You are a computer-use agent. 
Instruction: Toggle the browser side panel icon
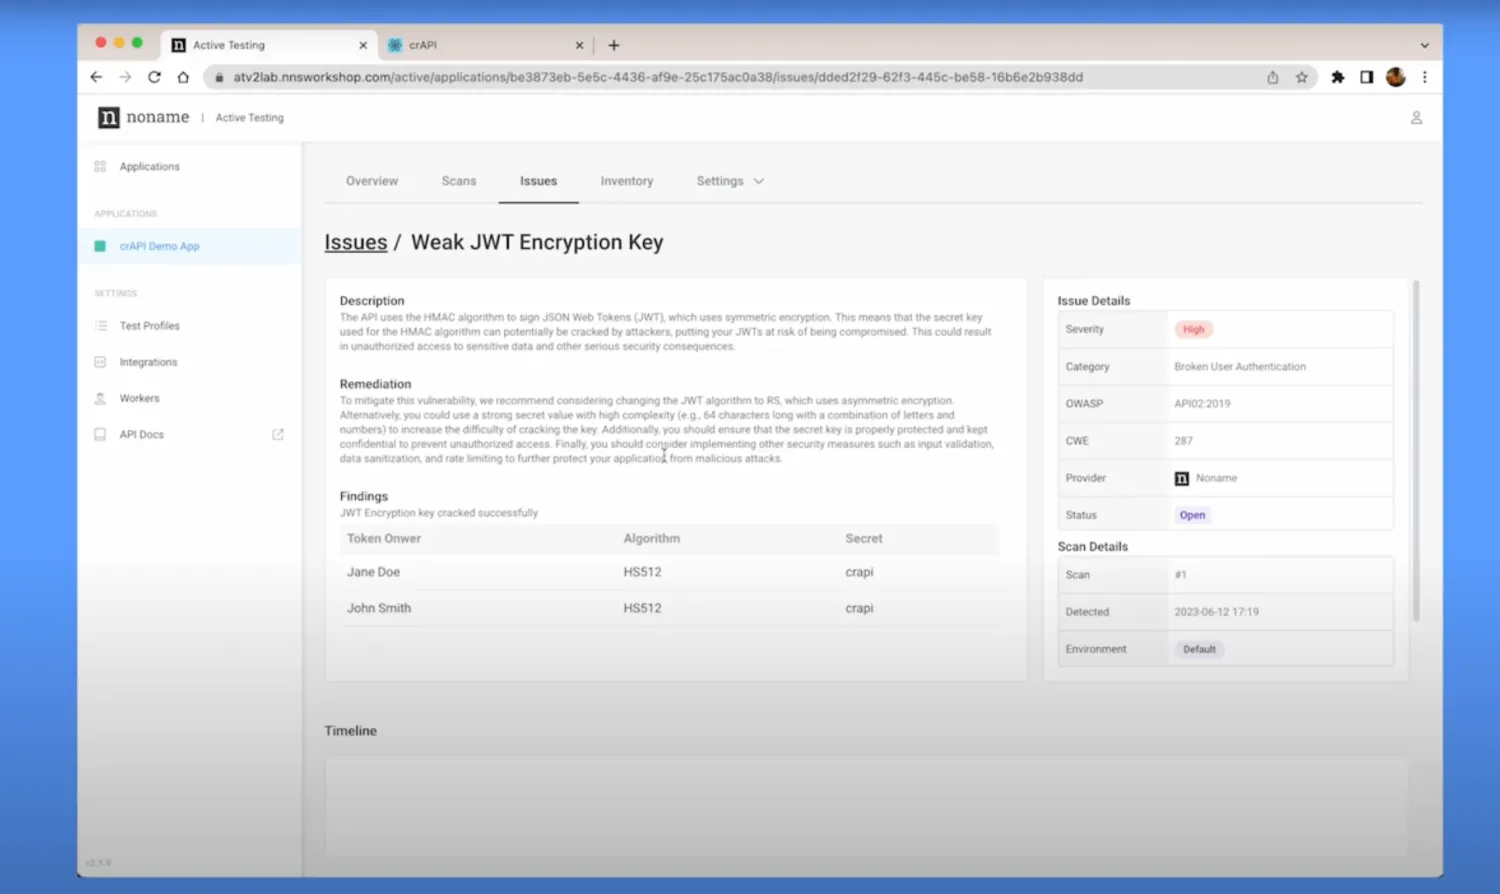(1367, 77)
